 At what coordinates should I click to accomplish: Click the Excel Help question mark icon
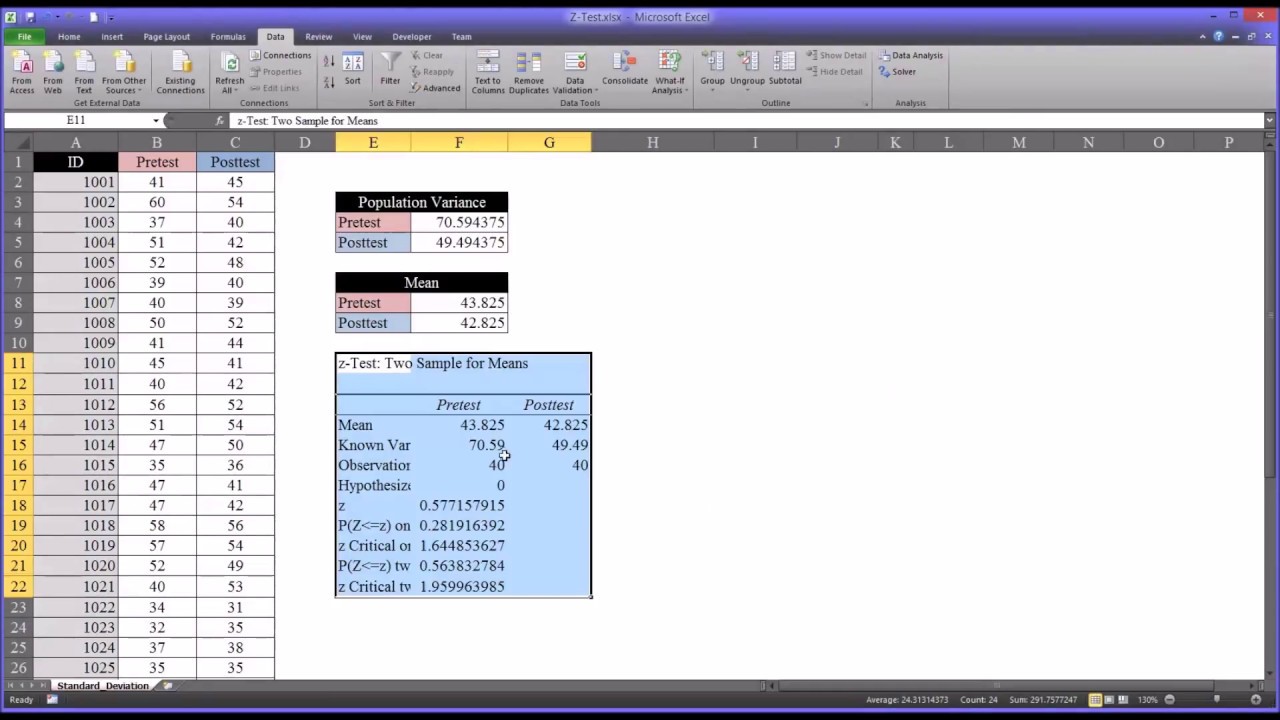1218,37
